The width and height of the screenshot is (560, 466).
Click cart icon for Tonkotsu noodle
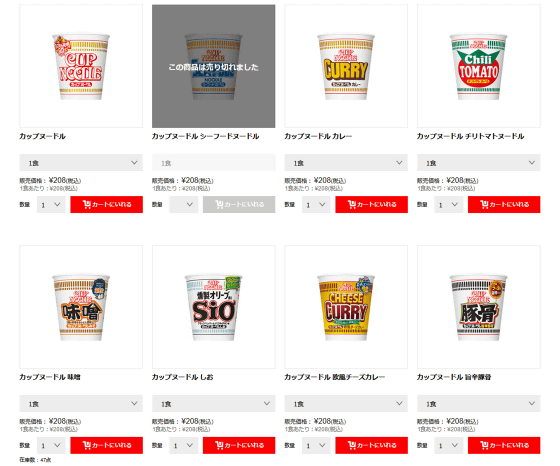484,445
